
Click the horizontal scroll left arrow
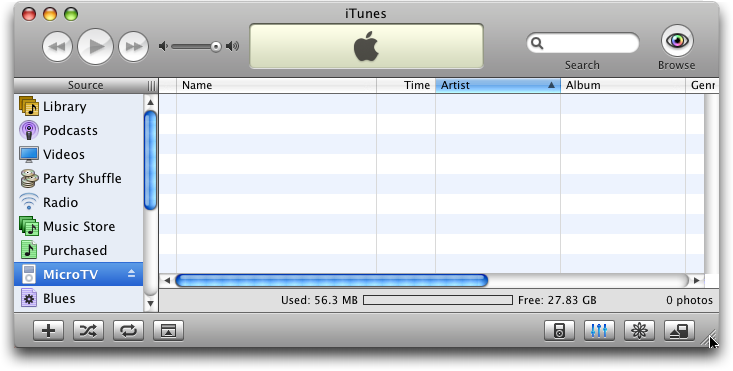[x=167, y=280]
